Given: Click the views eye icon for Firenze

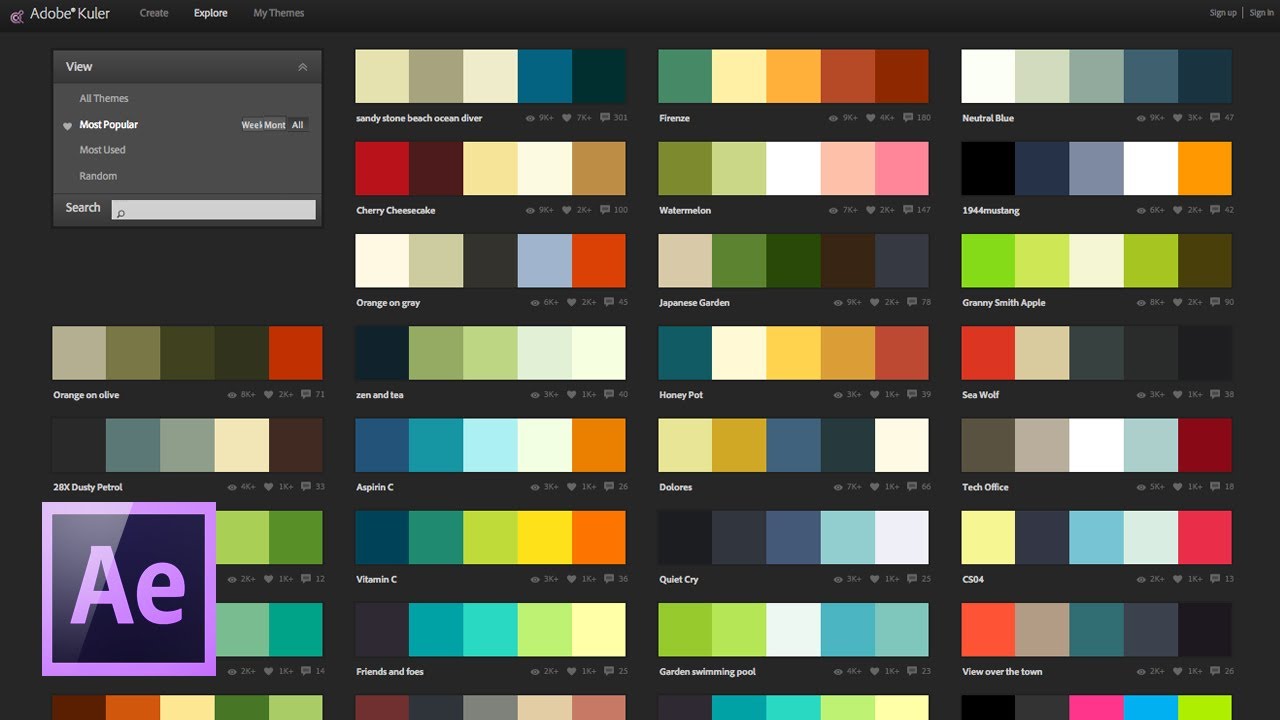Looking at the screenshot, I should click(x=834, y=118).
